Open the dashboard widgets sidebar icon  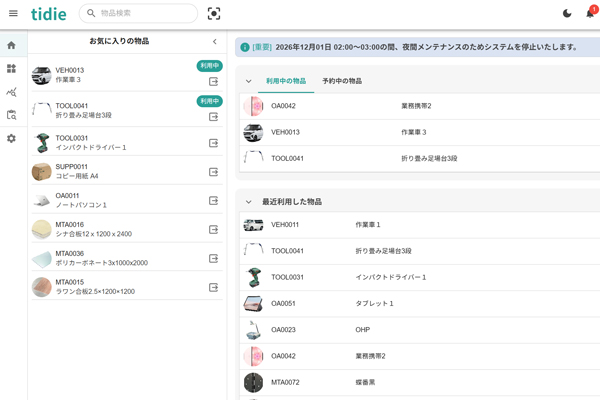point(11,69)
